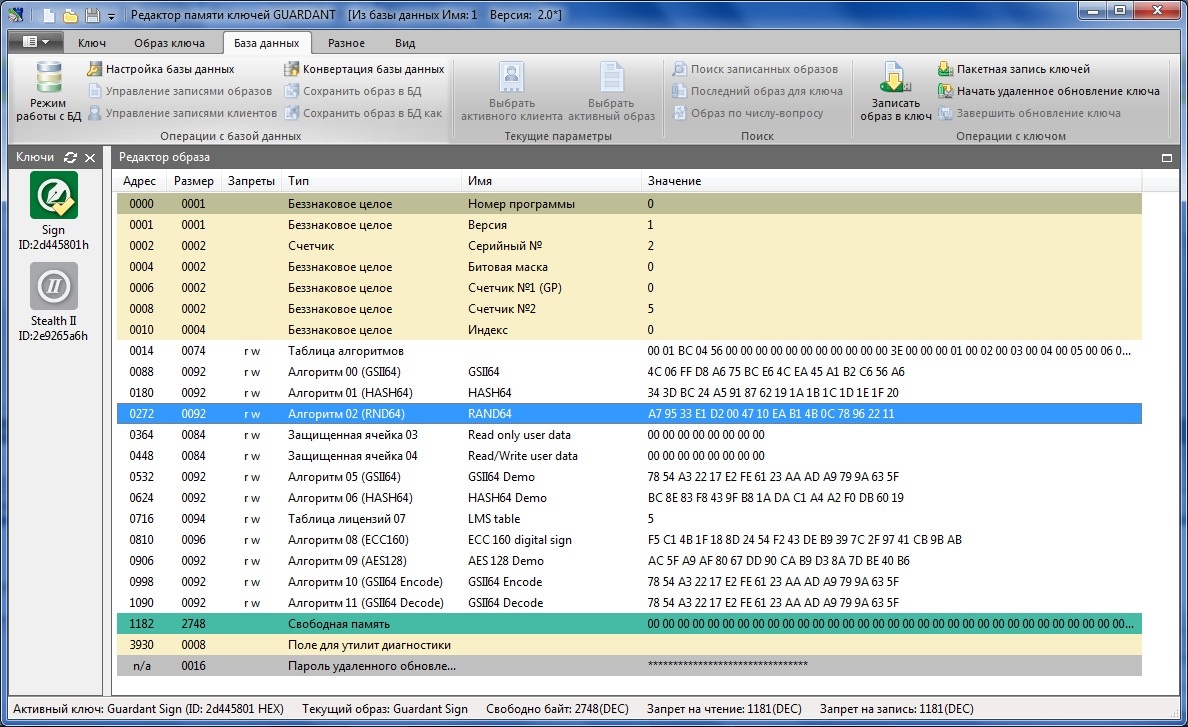
Task: Open the 'Разное' ribbon tab
Action: (x=346, y=43)
